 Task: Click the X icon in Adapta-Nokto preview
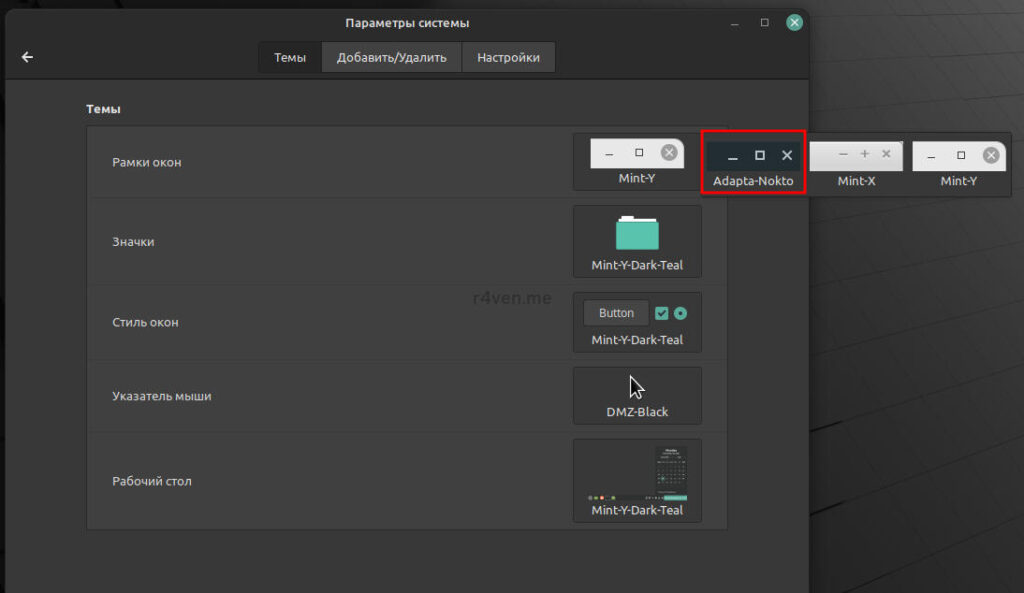pyautogui.click(x=787, y=155)
